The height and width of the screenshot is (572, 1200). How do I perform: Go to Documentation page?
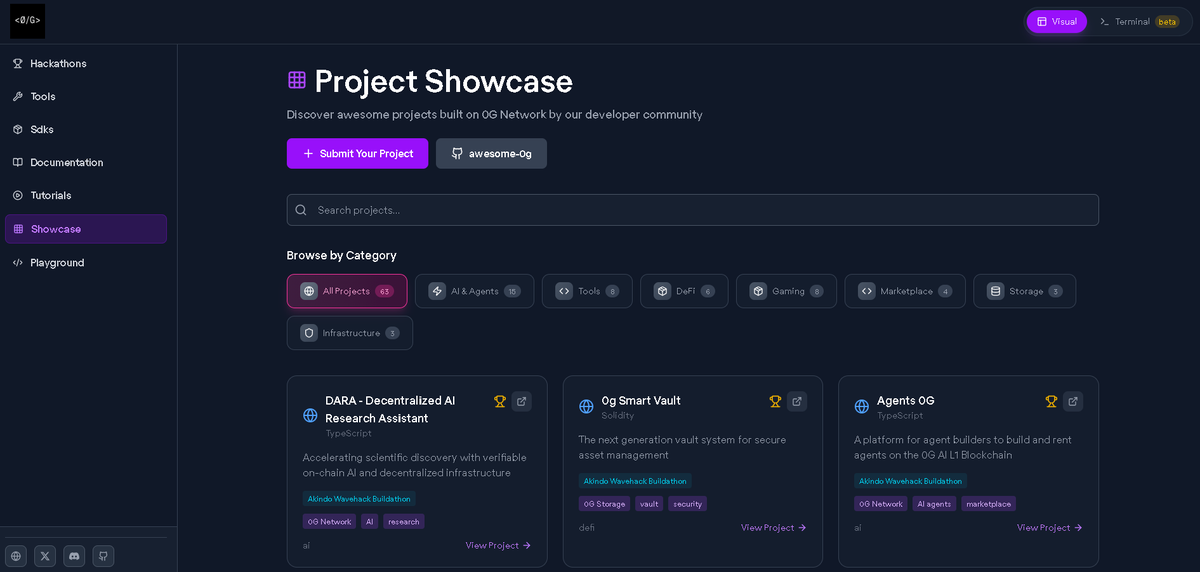(x=86, y=162)
